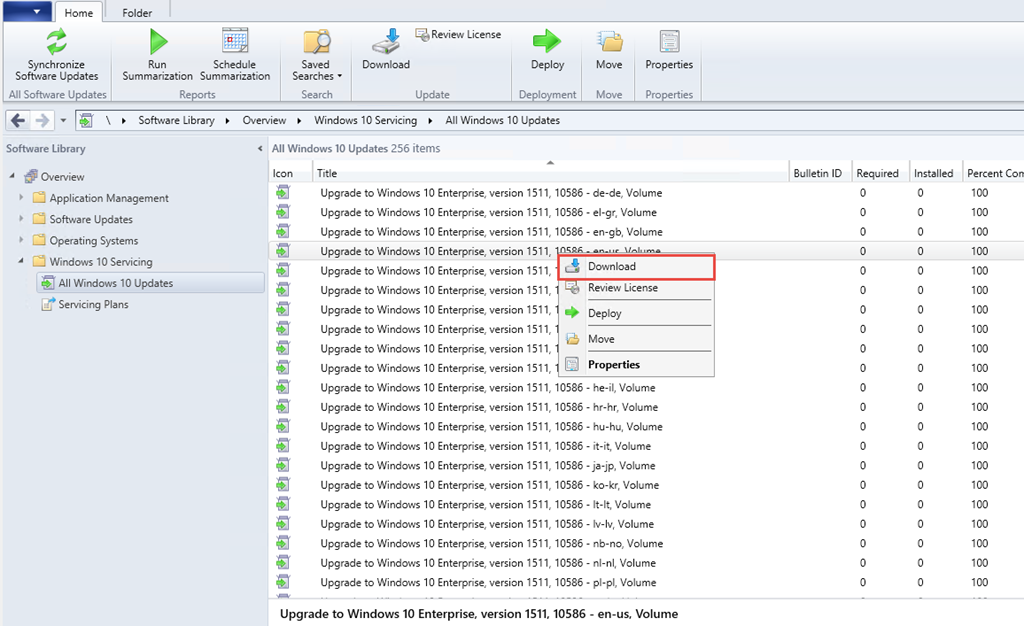Sort by the Bulletin ID column header
Viewport: 1024px width, 626px height.
(x=820, y=173)
